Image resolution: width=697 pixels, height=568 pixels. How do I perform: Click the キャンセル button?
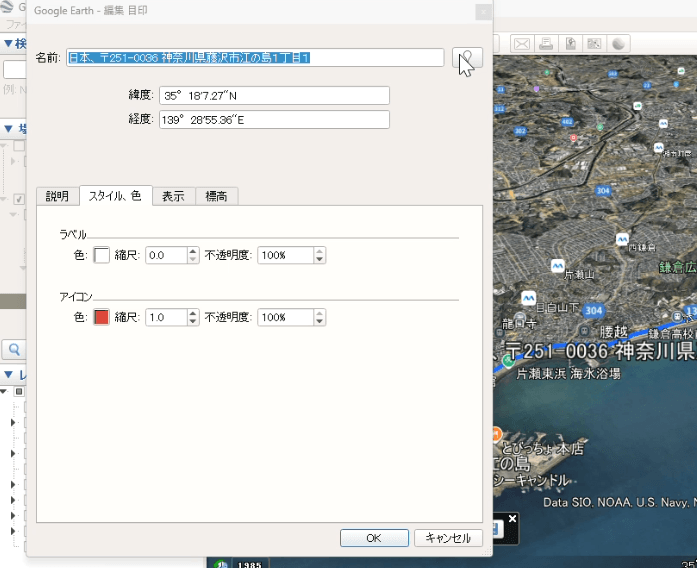[x=448, y=538]
